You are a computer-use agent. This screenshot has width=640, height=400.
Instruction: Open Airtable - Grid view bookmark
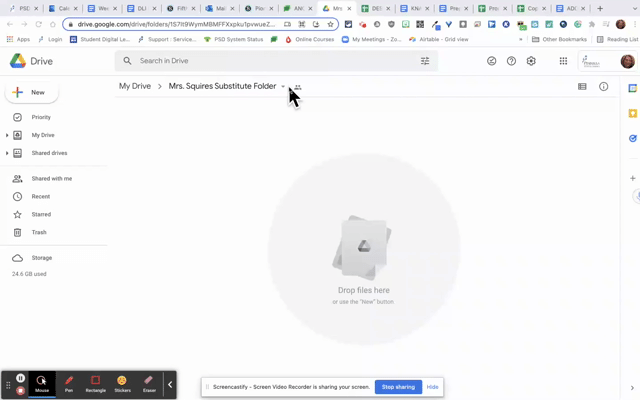[x=439, y=40]
